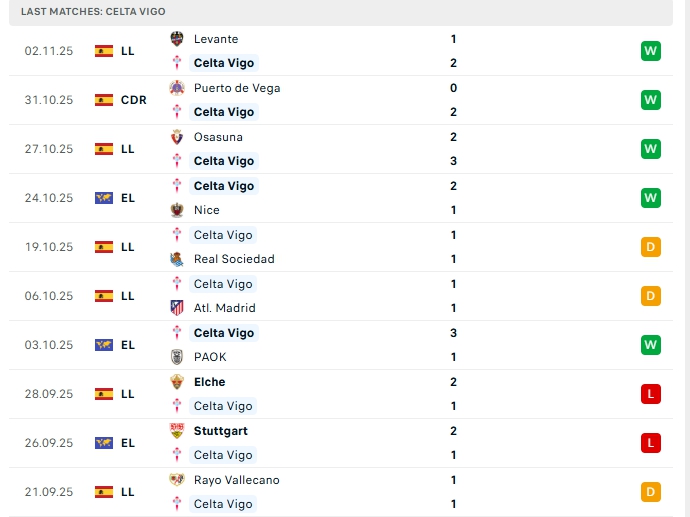Click the Osasuna team crest
Image resolution: width=690 pixels, height=517 pixels.
point(177,137)
